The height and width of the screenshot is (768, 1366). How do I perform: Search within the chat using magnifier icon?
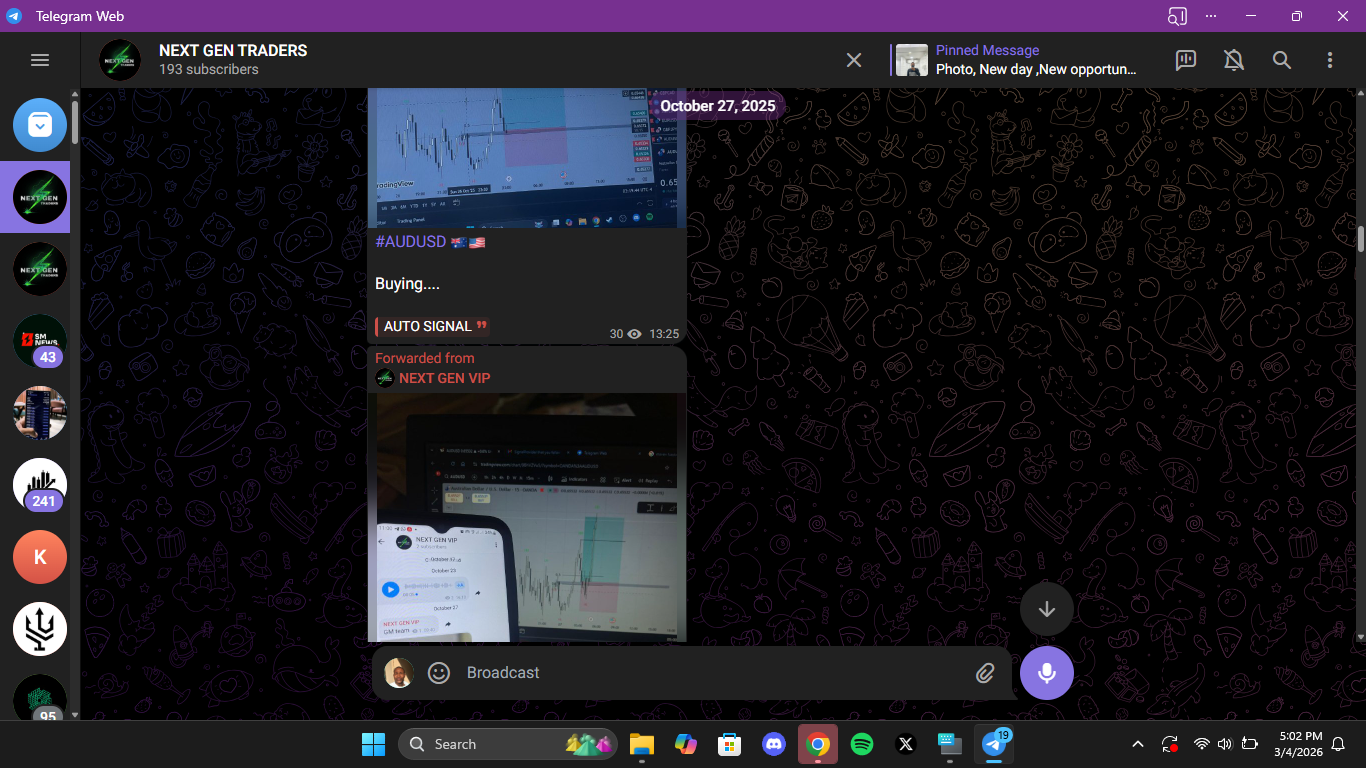(1282, 60)
